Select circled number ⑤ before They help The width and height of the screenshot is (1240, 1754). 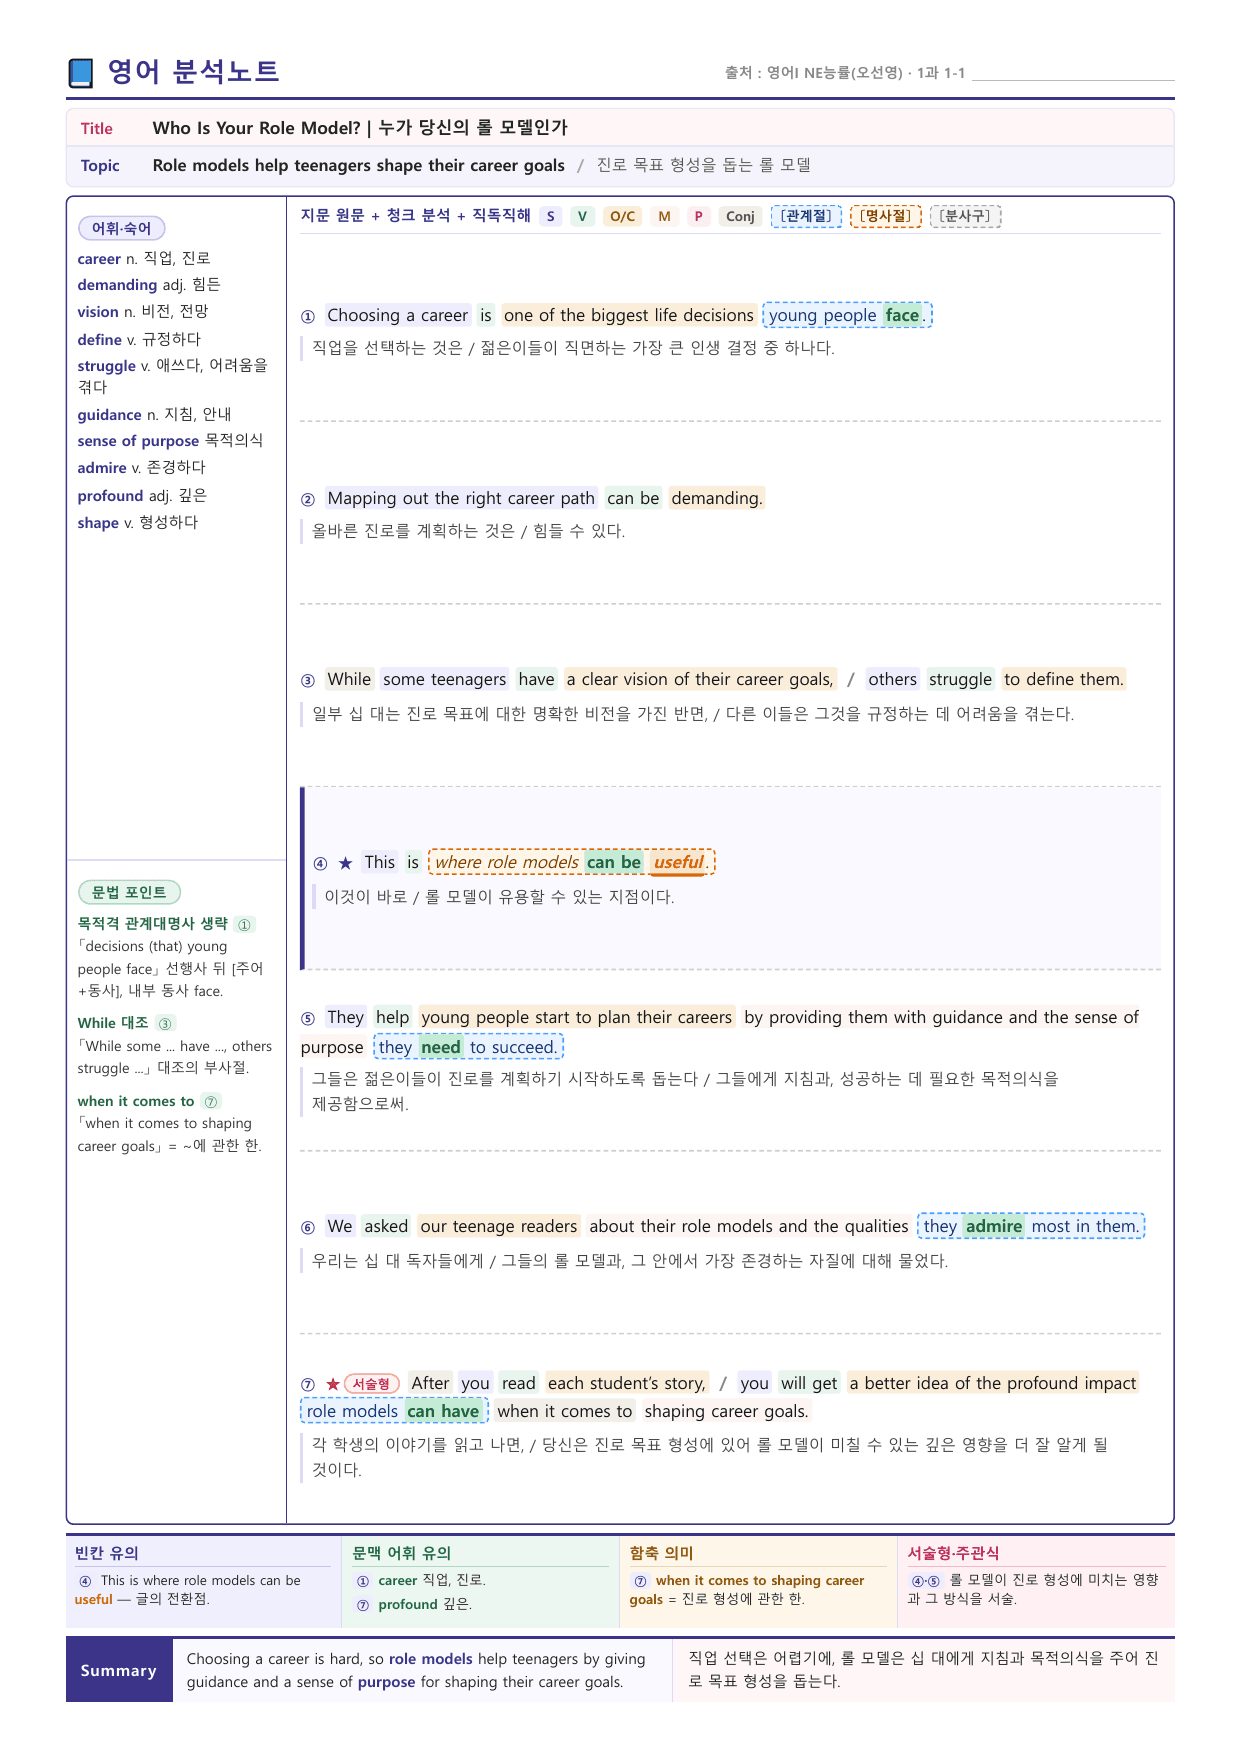(308, 1019)
